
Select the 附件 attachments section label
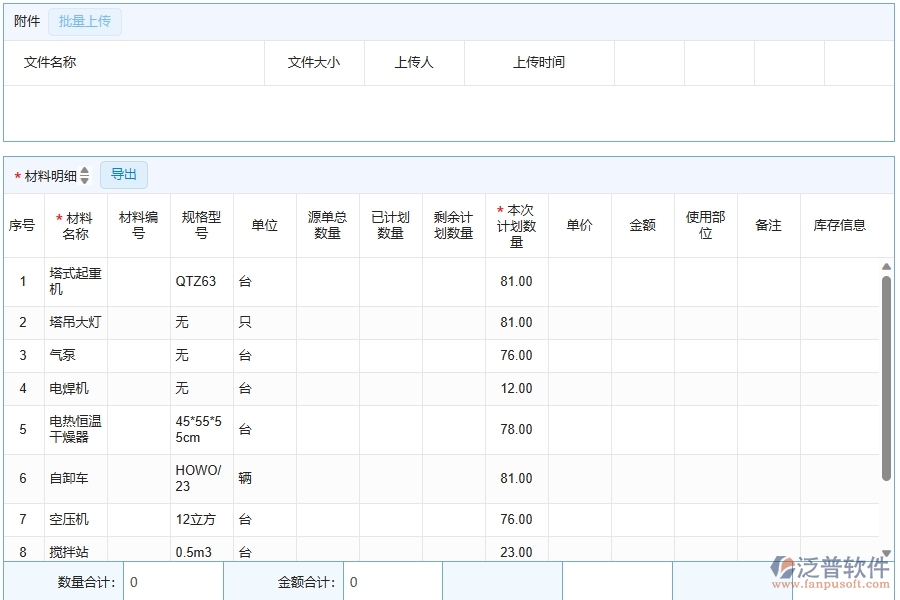27,20
